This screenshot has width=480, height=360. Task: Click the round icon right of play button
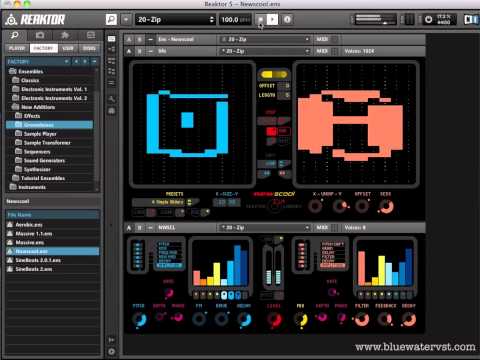tap(287, 19)
